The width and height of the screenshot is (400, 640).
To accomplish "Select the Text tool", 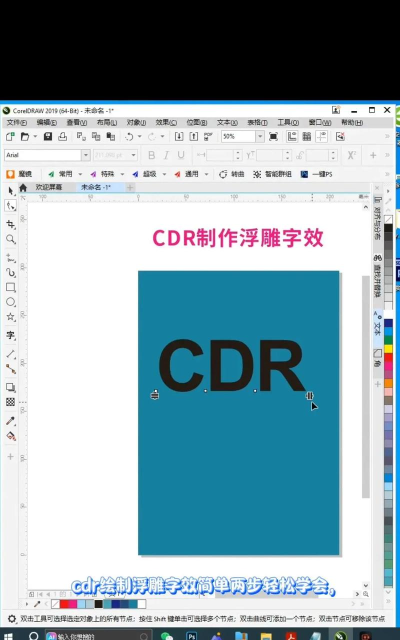I will point(11,335).
